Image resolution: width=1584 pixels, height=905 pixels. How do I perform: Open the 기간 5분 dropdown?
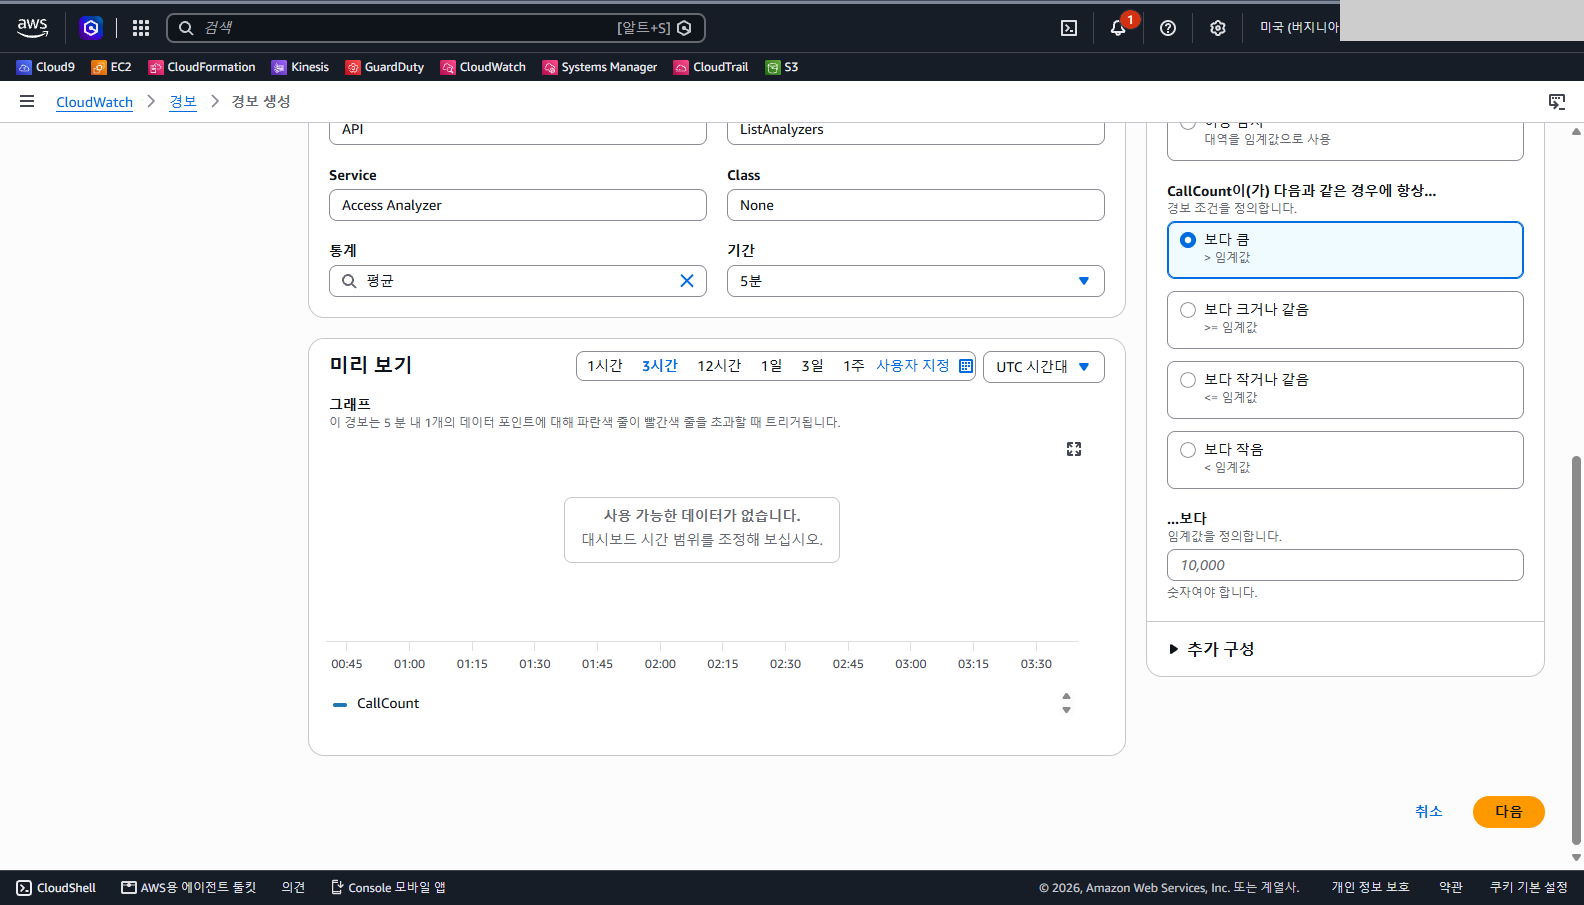point(916,281)
